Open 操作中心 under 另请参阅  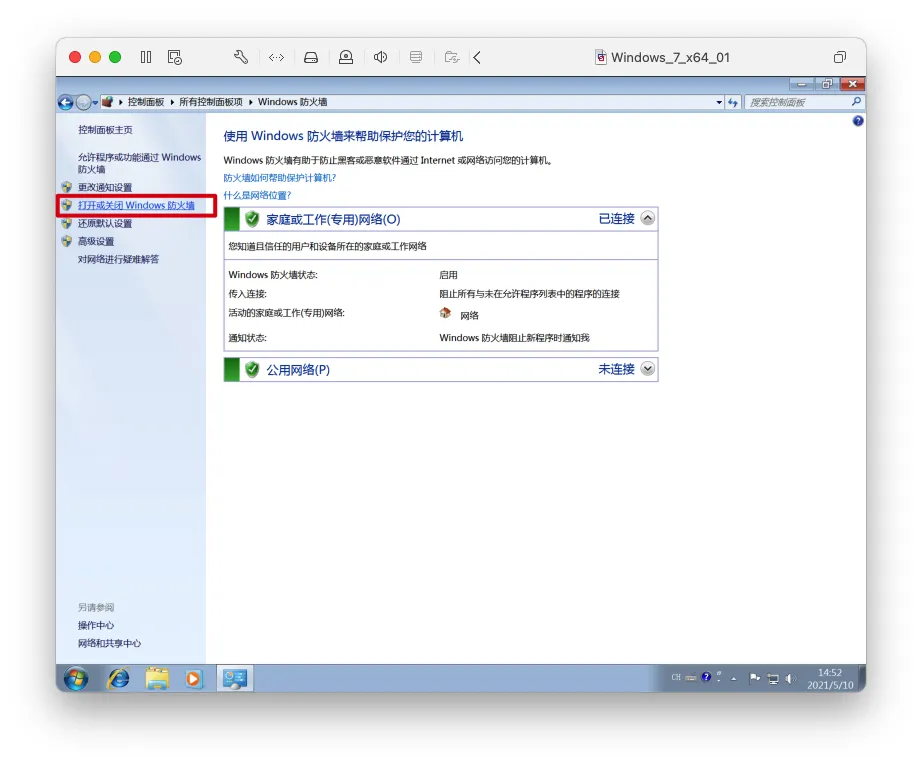point(96,625)
